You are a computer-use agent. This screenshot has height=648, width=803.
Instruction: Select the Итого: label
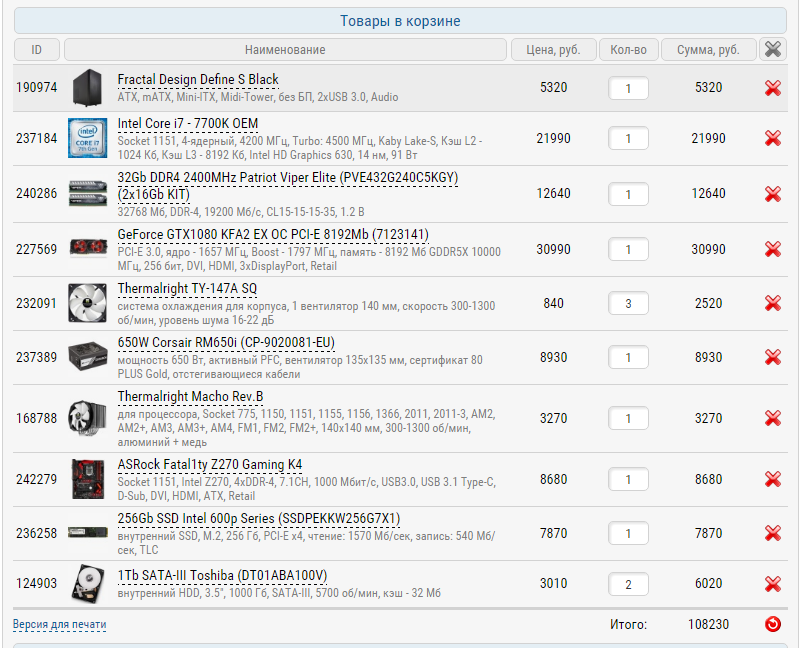628,624
